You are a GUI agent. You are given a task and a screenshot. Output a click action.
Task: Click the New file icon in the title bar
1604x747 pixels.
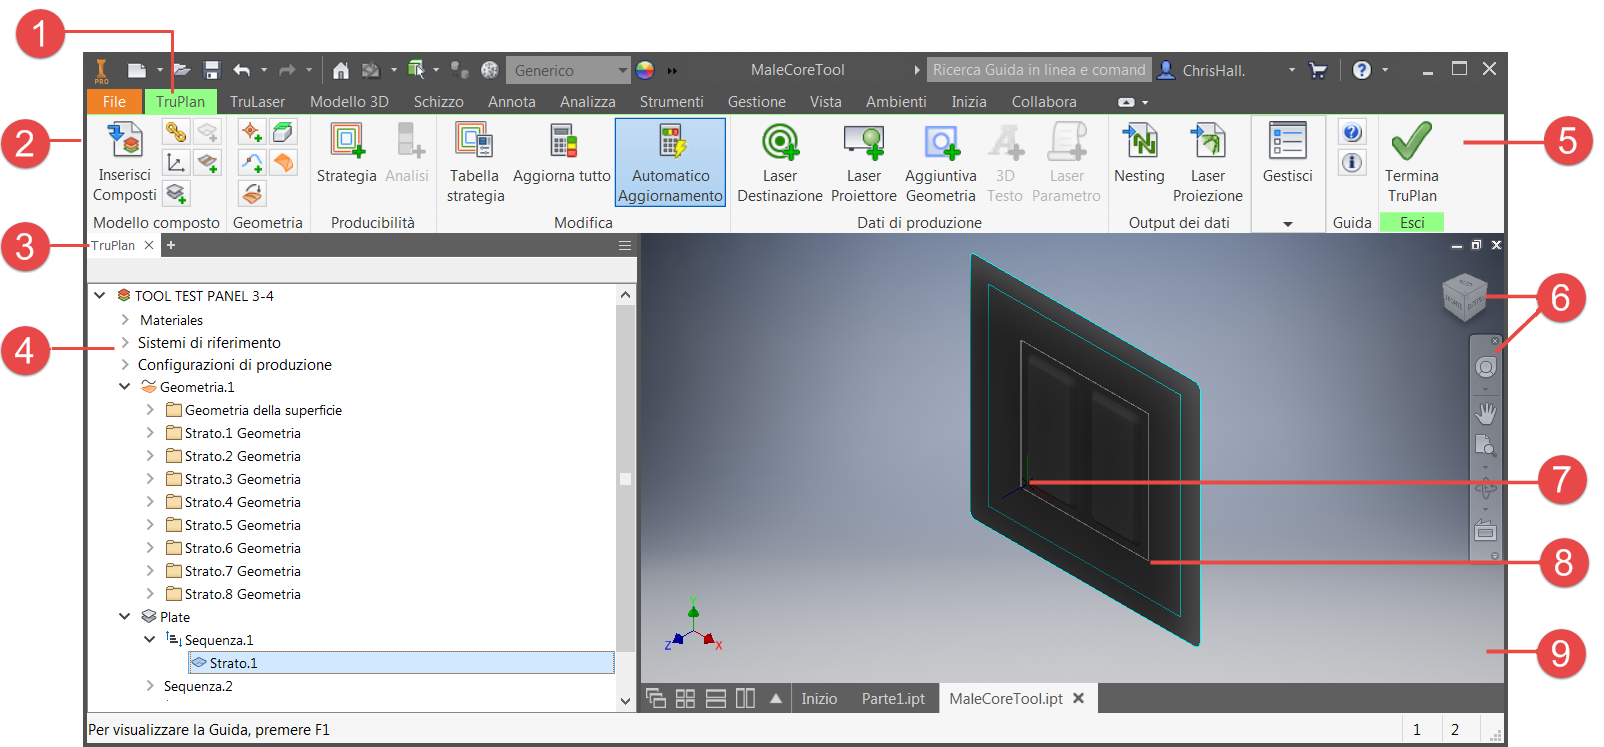coord(137,70)
